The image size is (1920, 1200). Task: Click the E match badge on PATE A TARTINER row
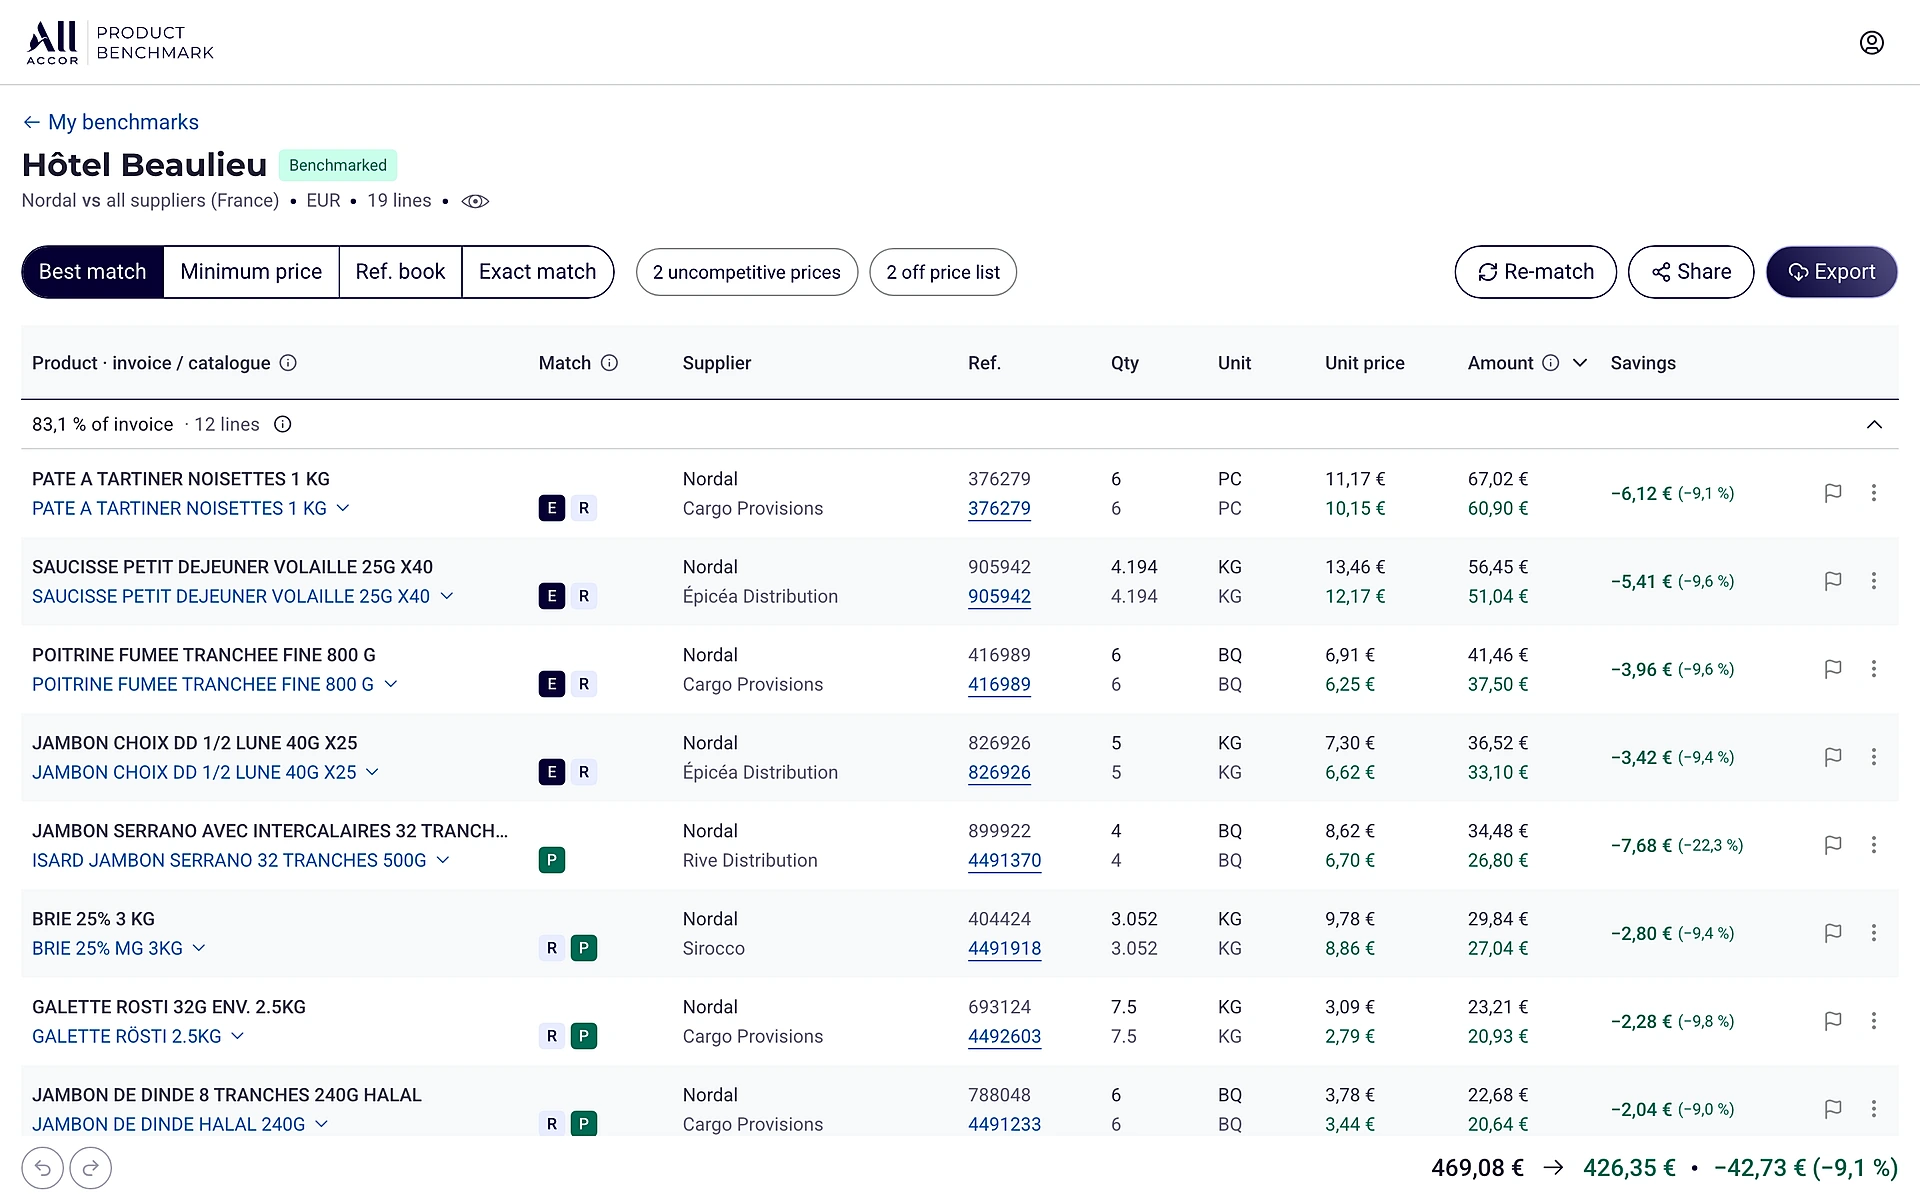[x=552, y=508]
